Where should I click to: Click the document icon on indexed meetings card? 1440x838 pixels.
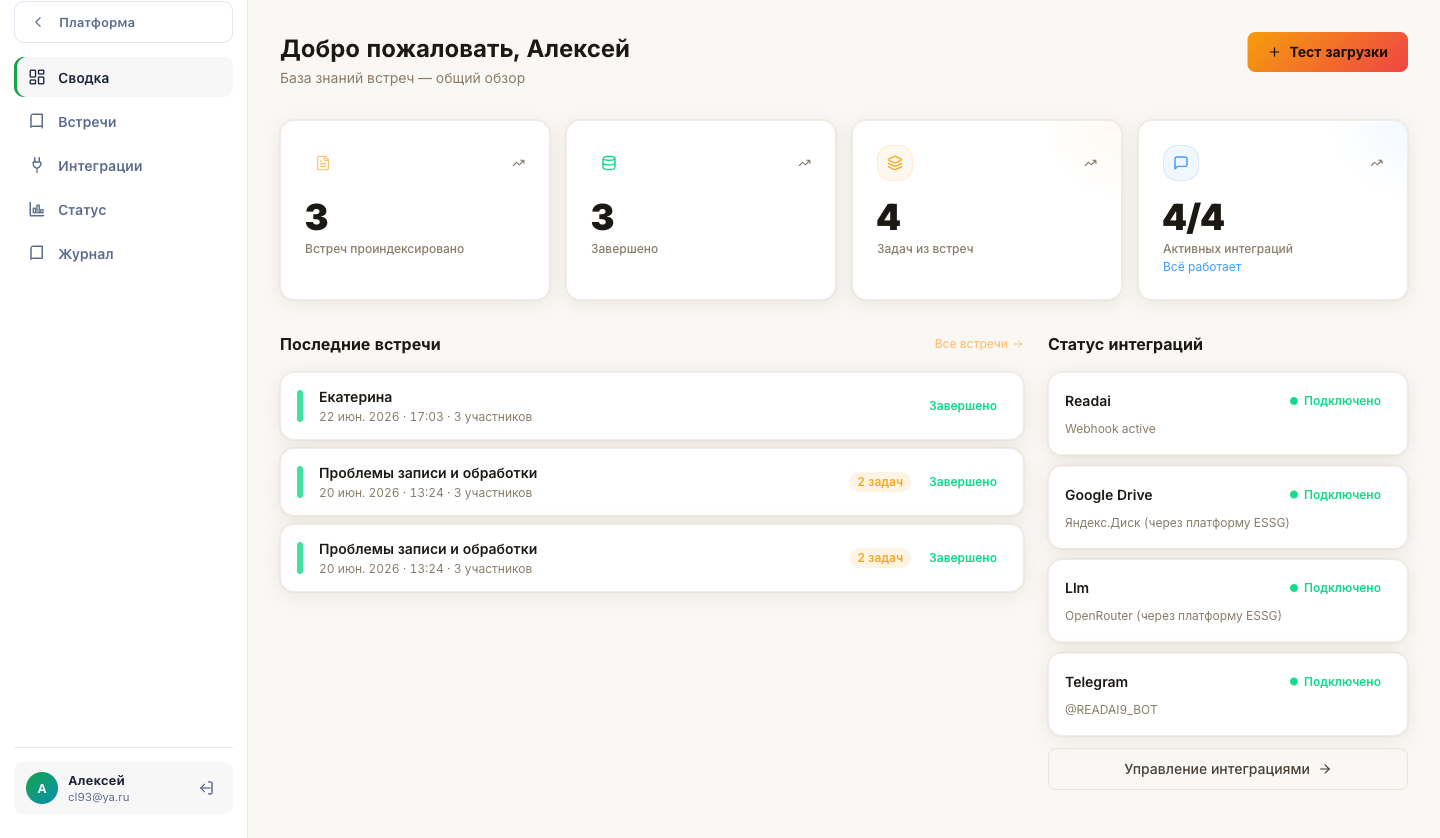tap(323, 163)
